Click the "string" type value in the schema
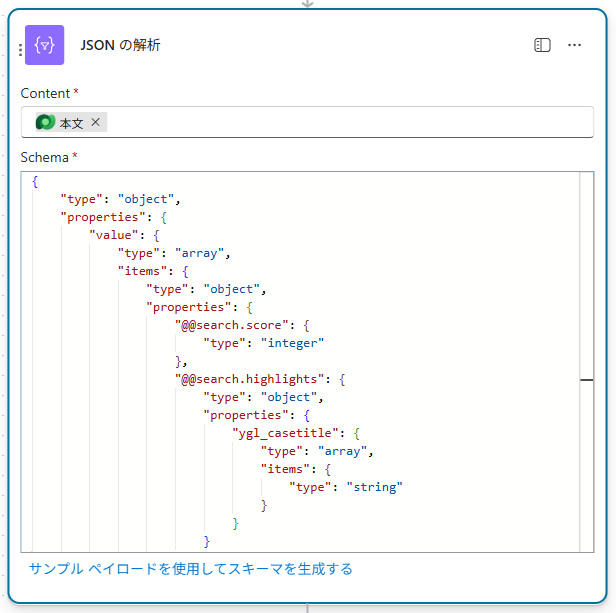Screen dimensions: 616x613 [x=374, y=487]
